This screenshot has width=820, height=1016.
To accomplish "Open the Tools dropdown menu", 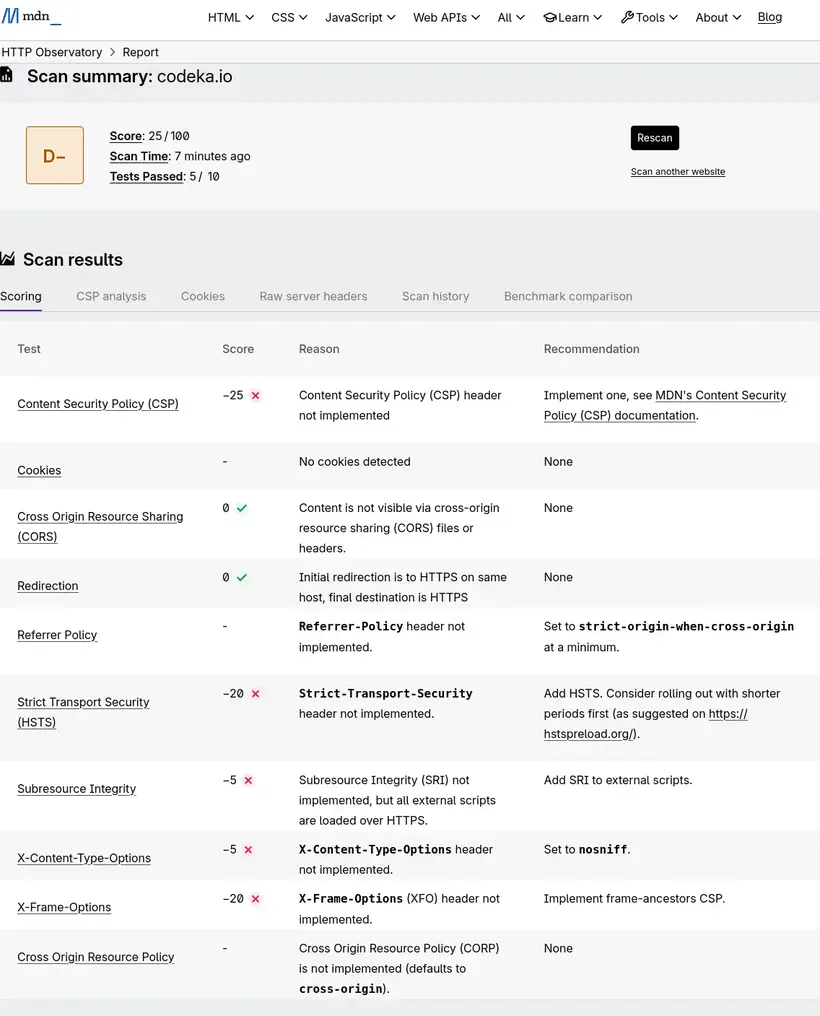I will tap(649, 17).
